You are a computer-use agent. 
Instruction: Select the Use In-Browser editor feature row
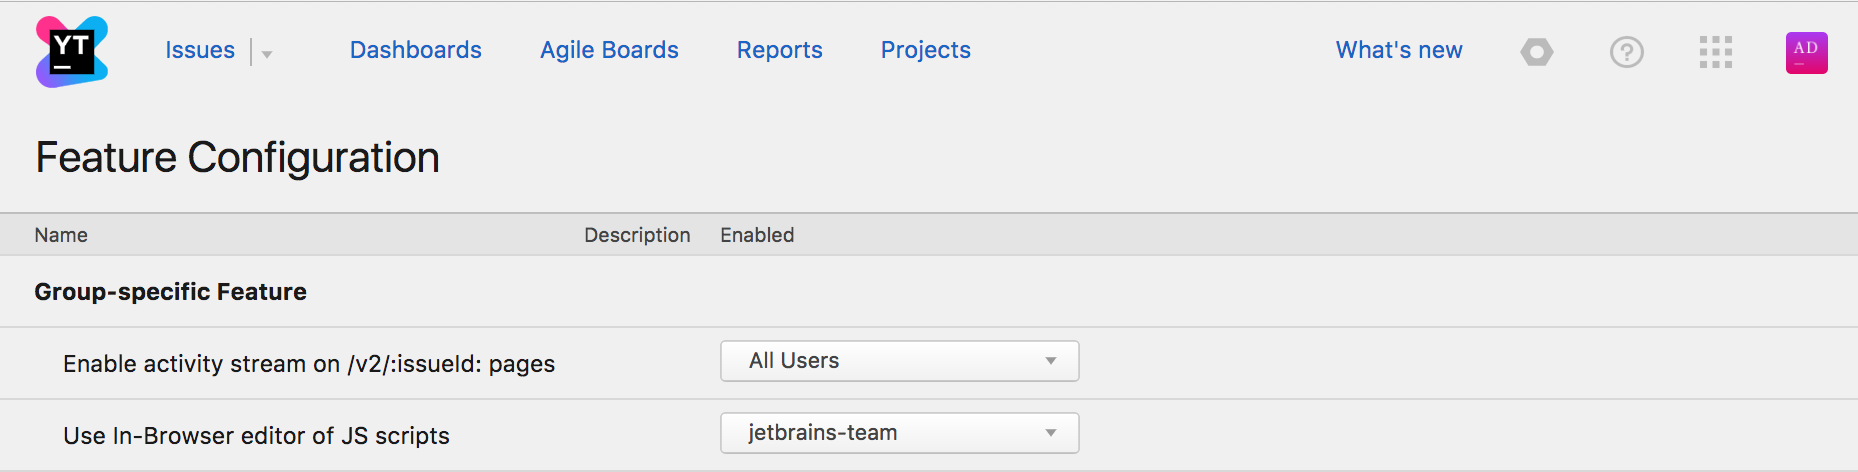(x=929, y=435)
